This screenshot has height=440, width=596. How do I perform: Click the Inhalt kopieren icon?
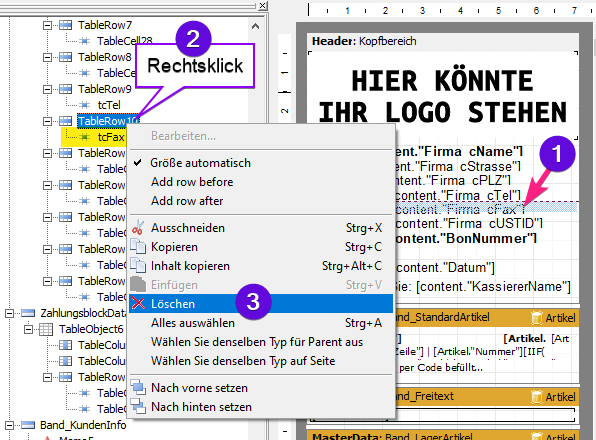pyautogui.click(x=138, y=266)
